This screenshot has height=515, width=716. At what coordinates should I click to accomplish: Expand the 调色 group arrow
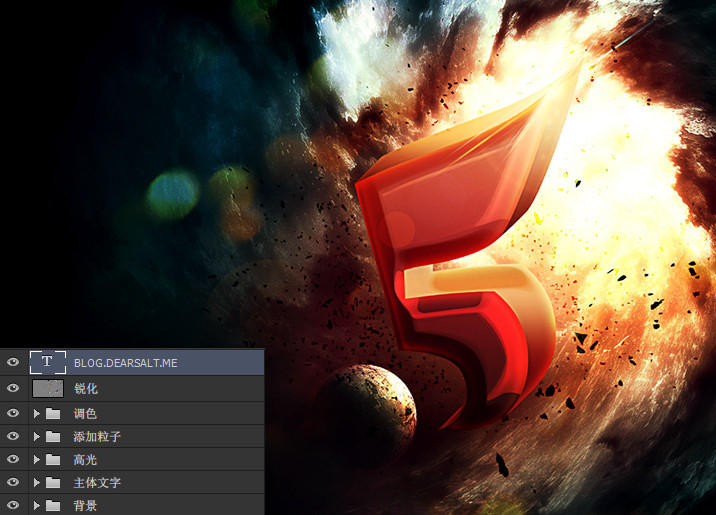[x=37, y=414]
